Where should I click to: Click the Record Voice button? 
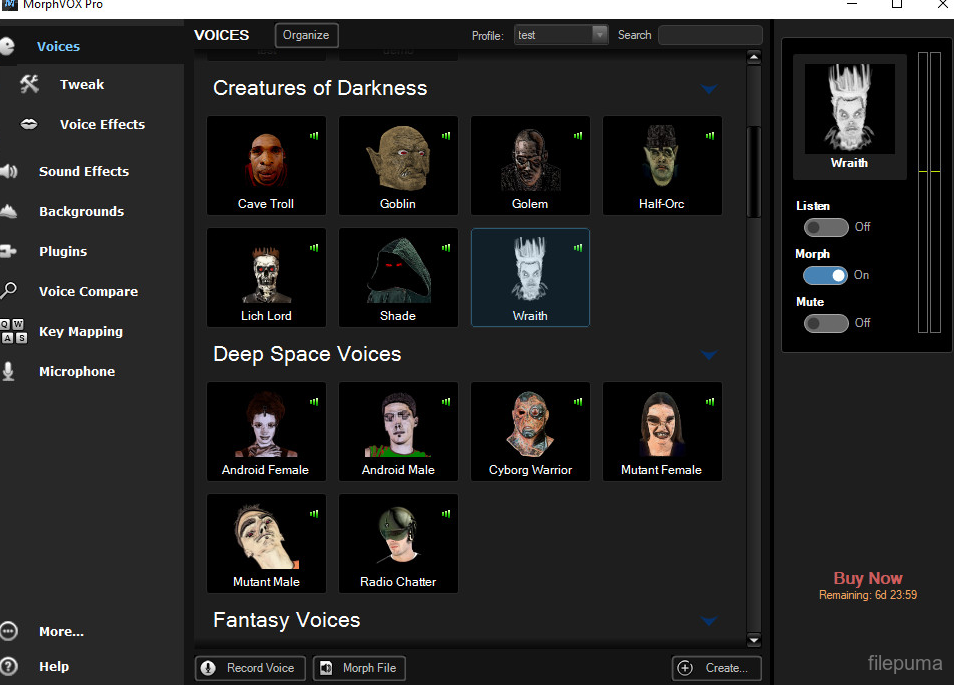pos(248,668)
